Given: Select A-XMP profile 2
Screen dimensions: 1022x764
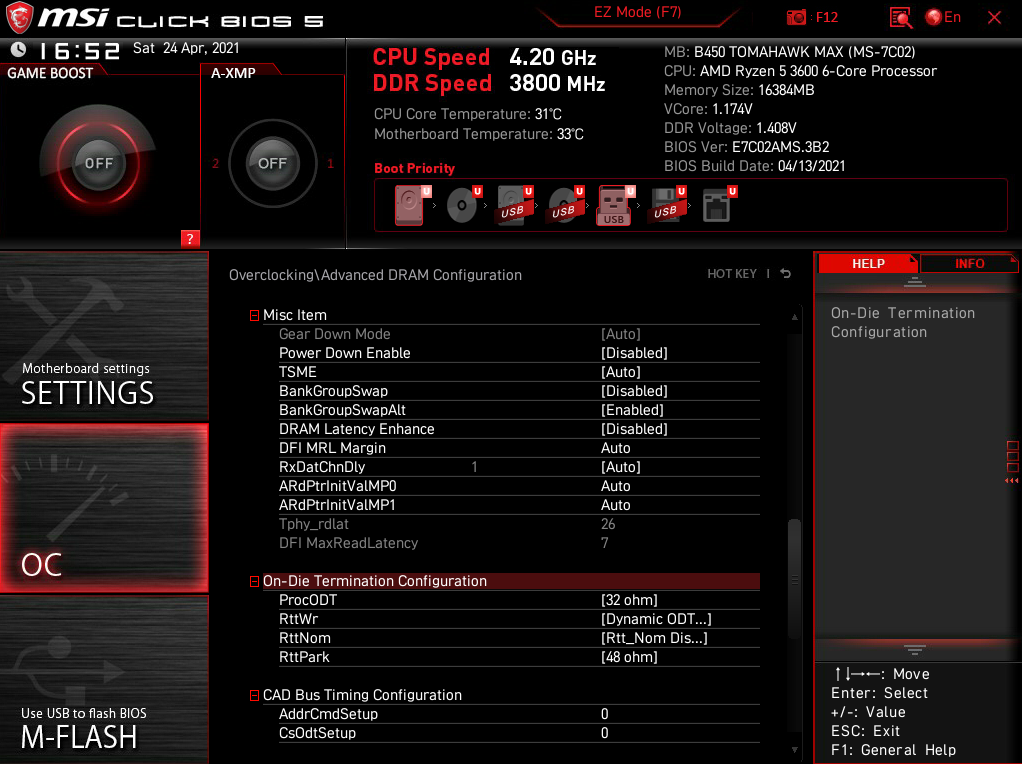Looking at the screenshot, I should coord(216,163).
